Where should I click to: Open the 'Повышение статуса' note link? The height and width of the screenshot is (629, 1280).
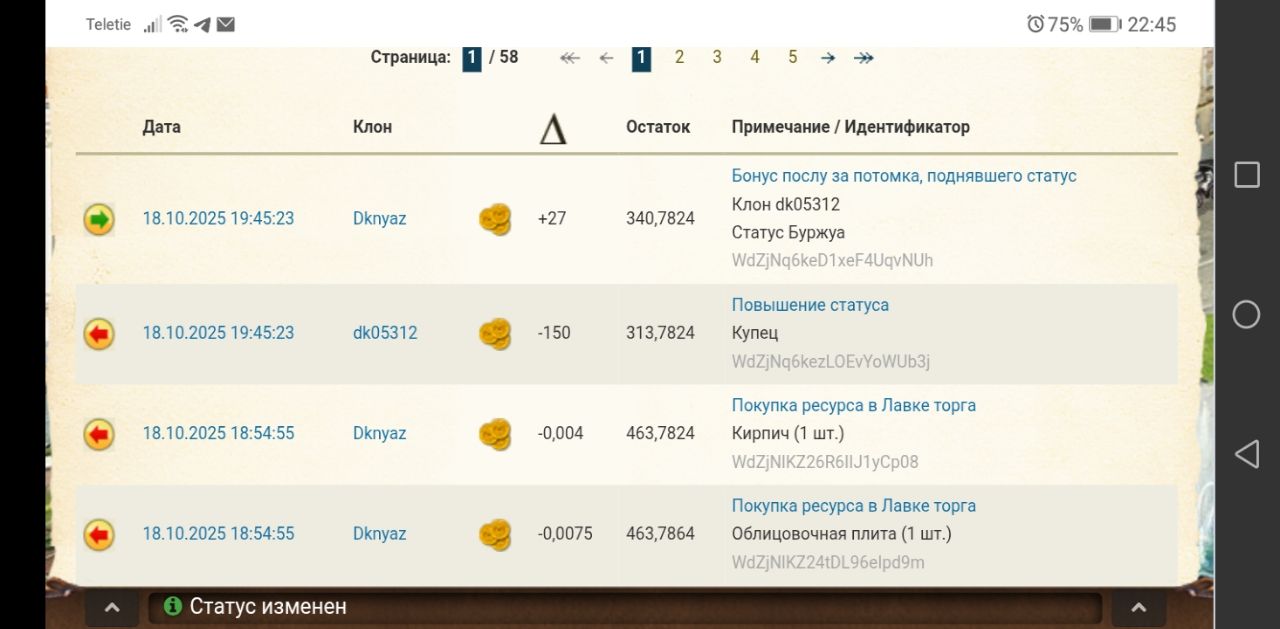point(810,305)
